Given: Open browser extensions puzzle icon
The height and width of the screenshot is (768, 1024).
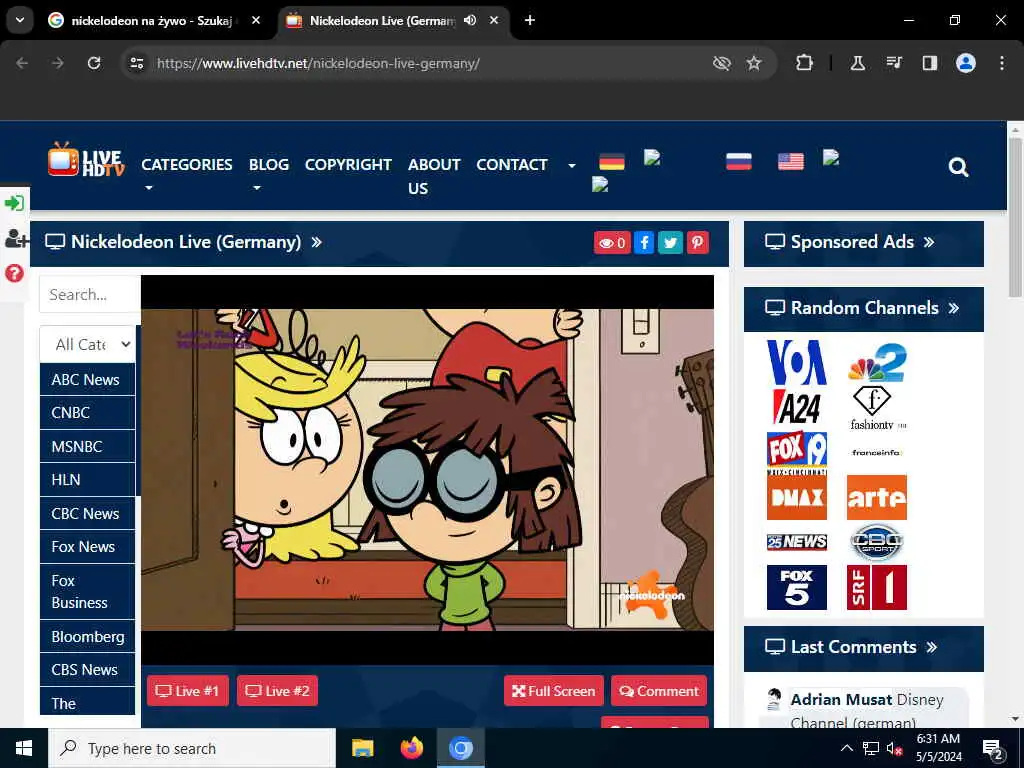Looking at the screenshot, I should click(804, 63).
